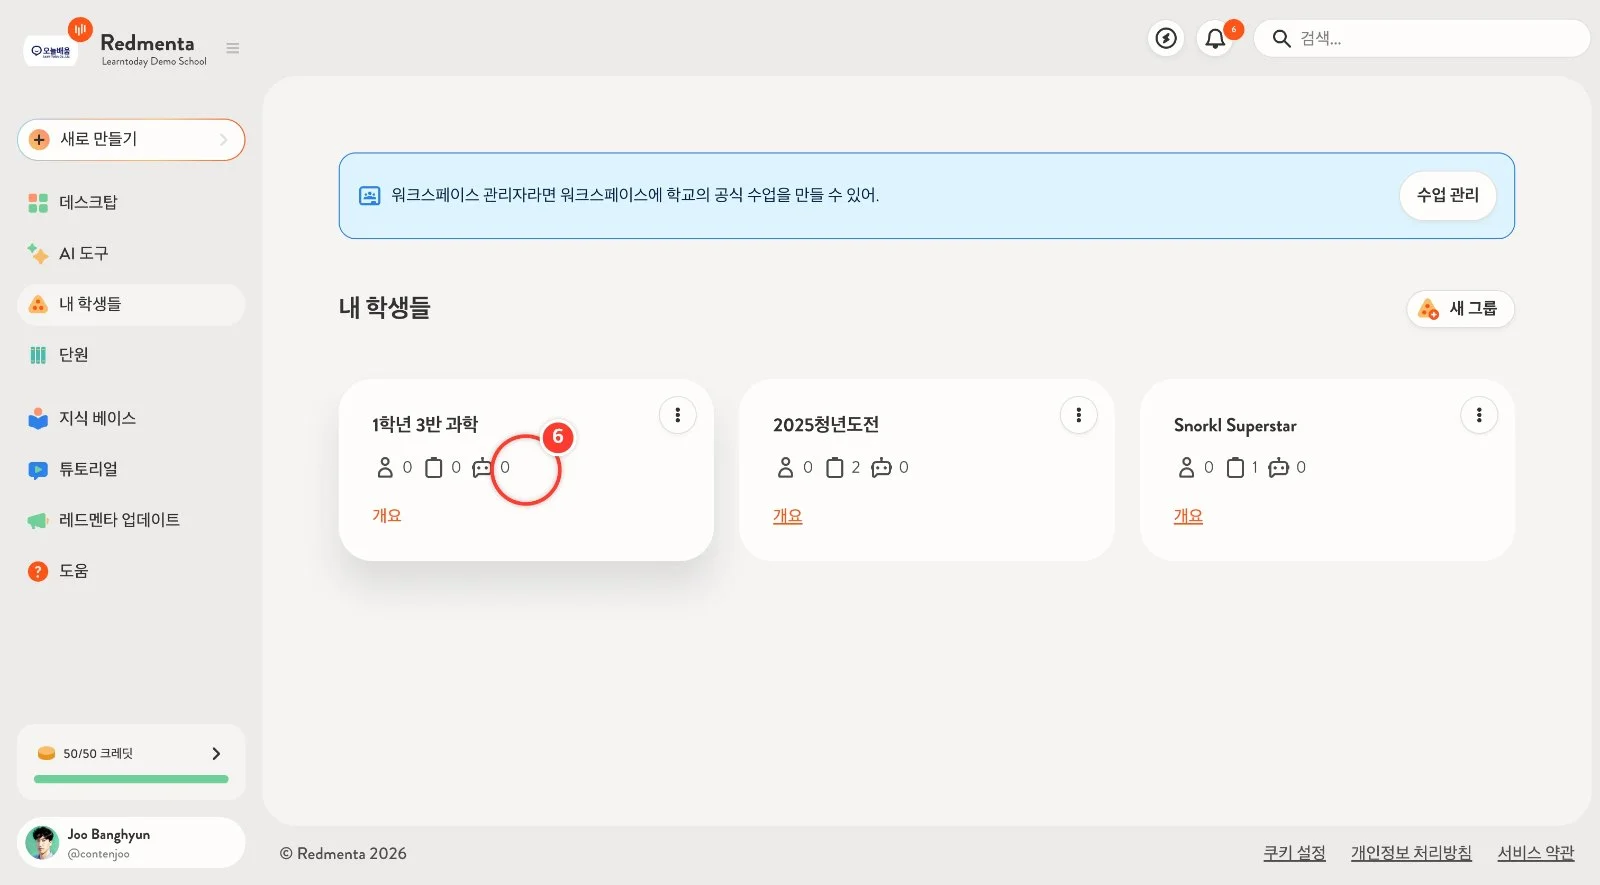Open 개요 link for 1학년 3반 과학
Screen dimensions: 1600x885
click(x=387, y=516)
